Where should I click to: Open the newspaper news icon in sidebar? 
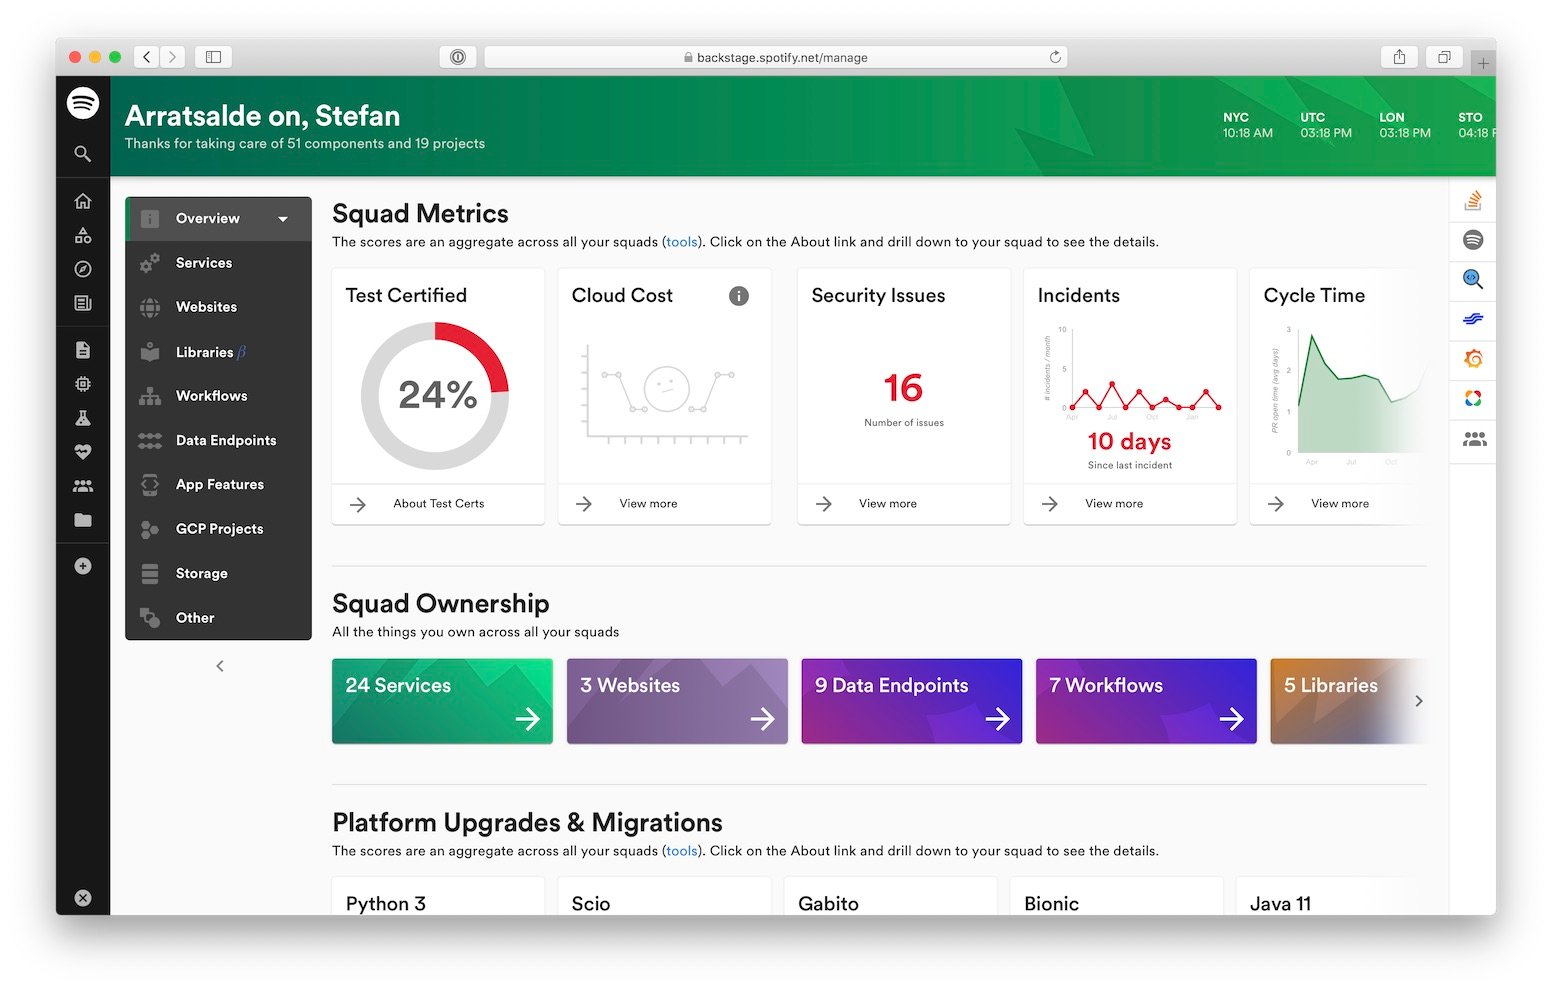pos(83,303)
